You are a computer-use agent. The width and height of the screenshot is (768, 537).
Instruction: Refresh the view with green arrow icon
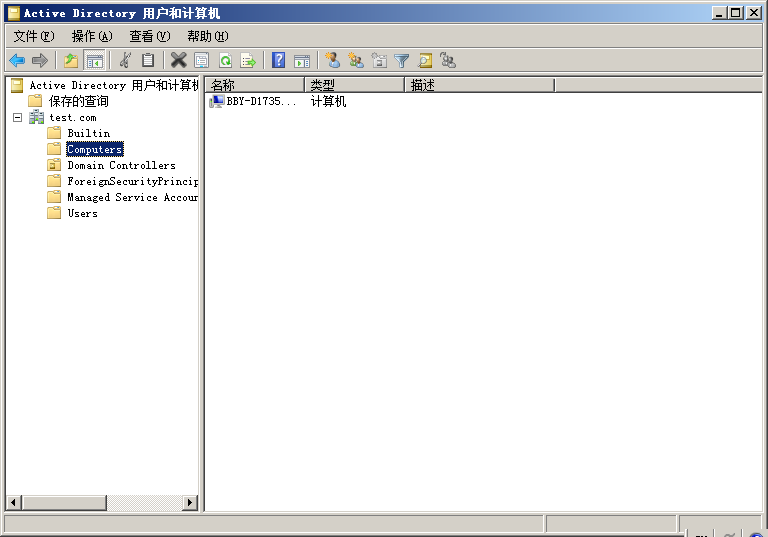[225, 60]
